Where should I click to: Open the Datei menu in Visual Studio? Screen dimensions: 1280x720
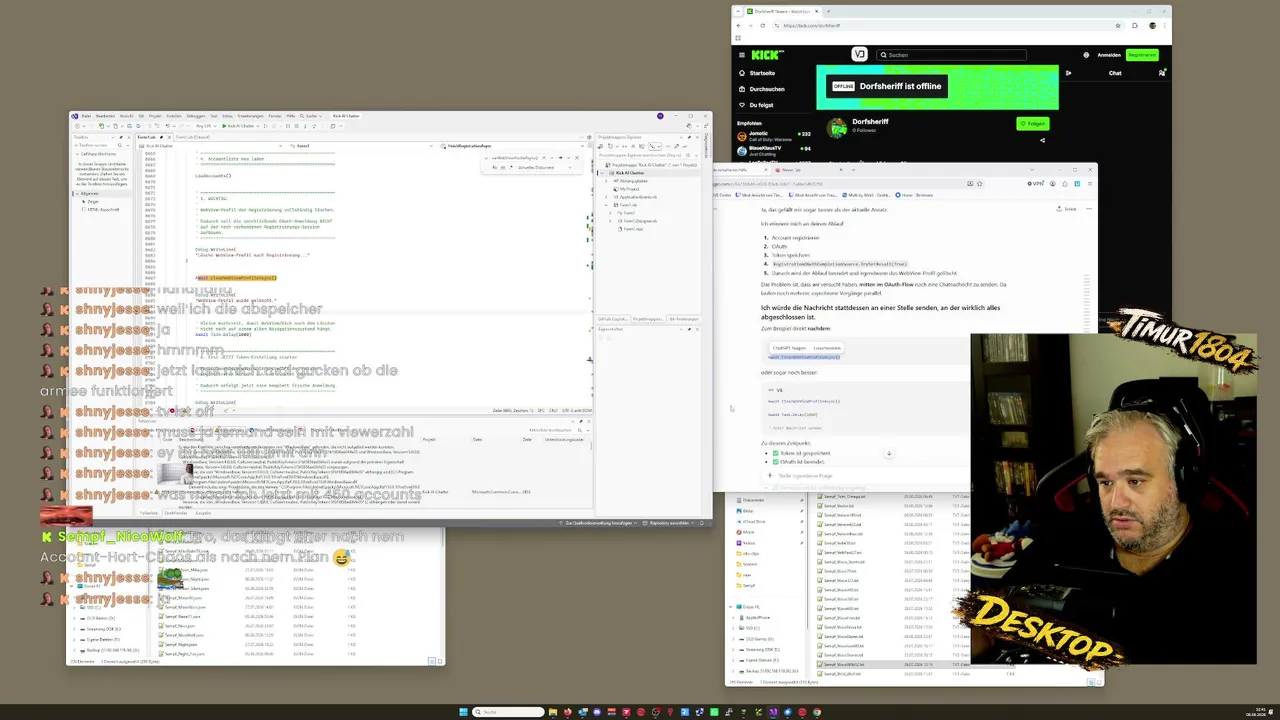86,116
